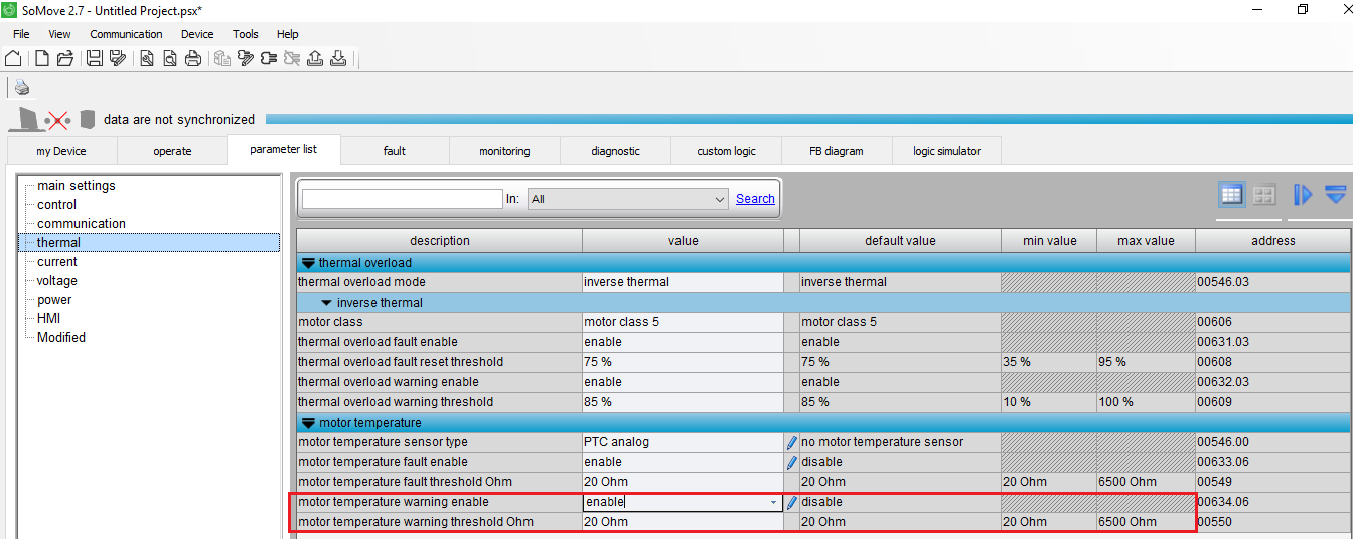Click the grey device status icon
1353x539 pixels.
pyautogui.click(x=87, y=119)
